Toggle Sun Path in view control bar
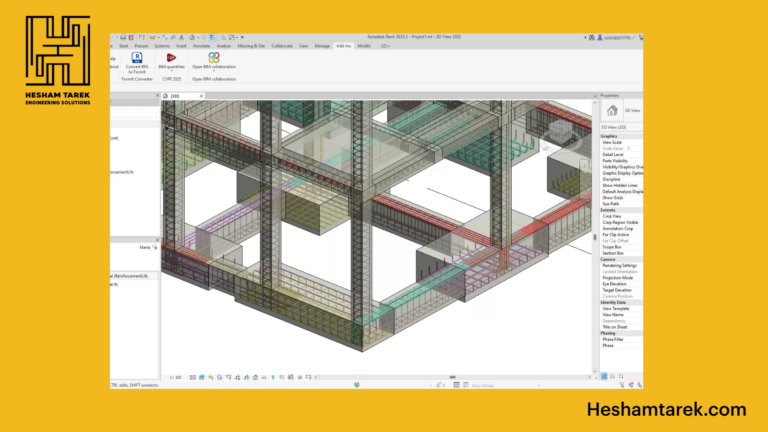Image resolution: width=768 pixels, height=432 pixels. click(211, 377)
